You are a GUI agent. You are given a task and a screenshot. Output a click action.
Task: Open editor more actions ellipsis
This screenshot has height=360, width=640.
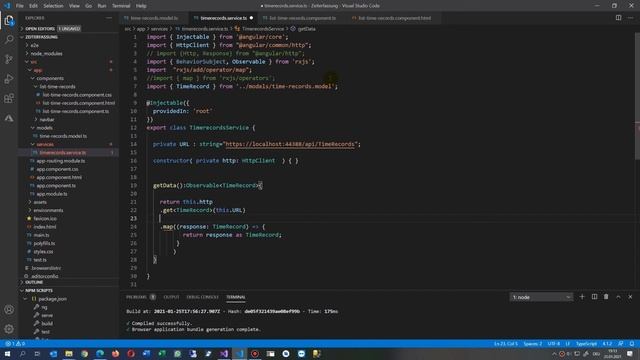(631, 18)
